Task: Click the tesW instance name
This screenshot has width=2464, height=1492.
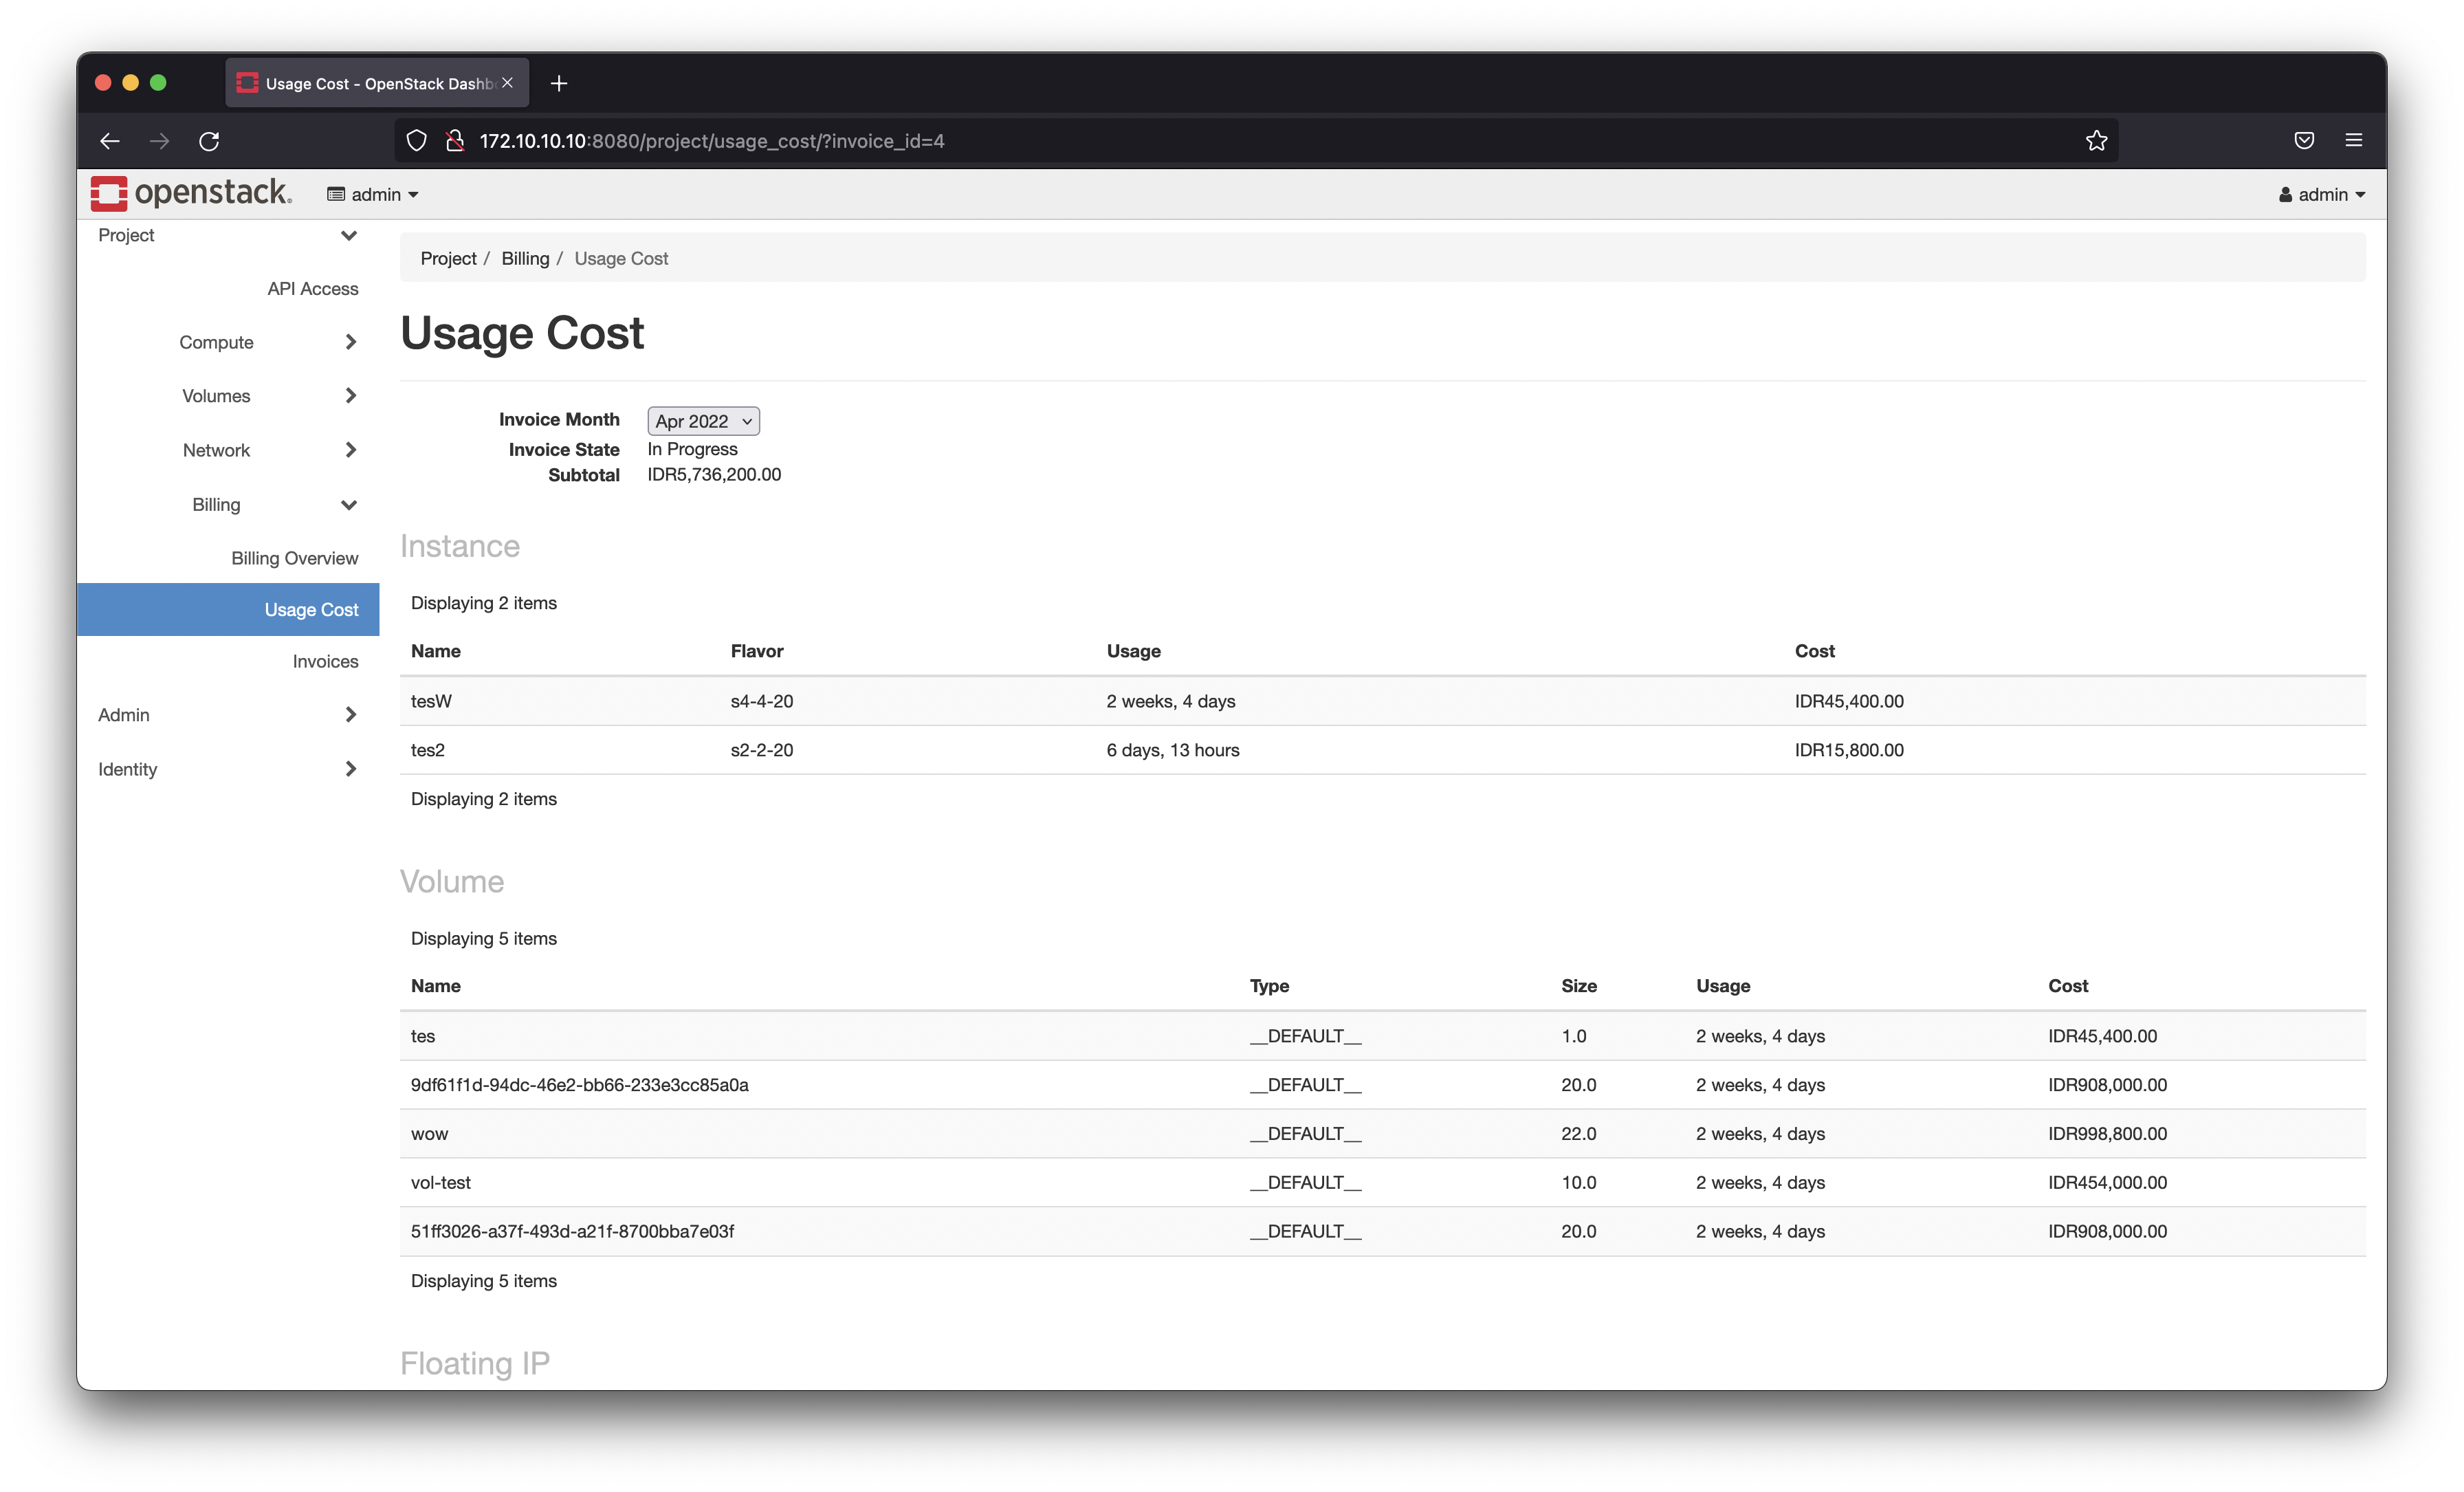Action: (431, 701)
